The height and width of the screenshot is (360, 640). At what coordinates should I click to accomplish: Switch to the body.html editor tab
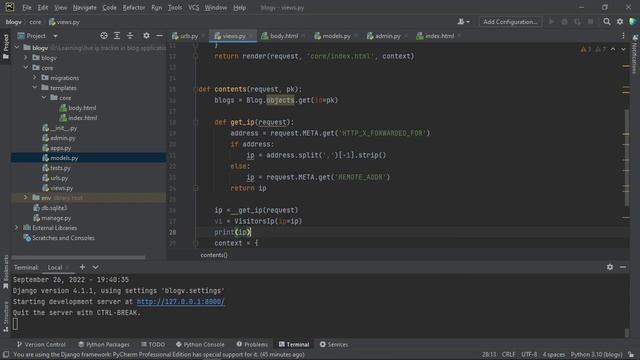[x=283, y=36]
